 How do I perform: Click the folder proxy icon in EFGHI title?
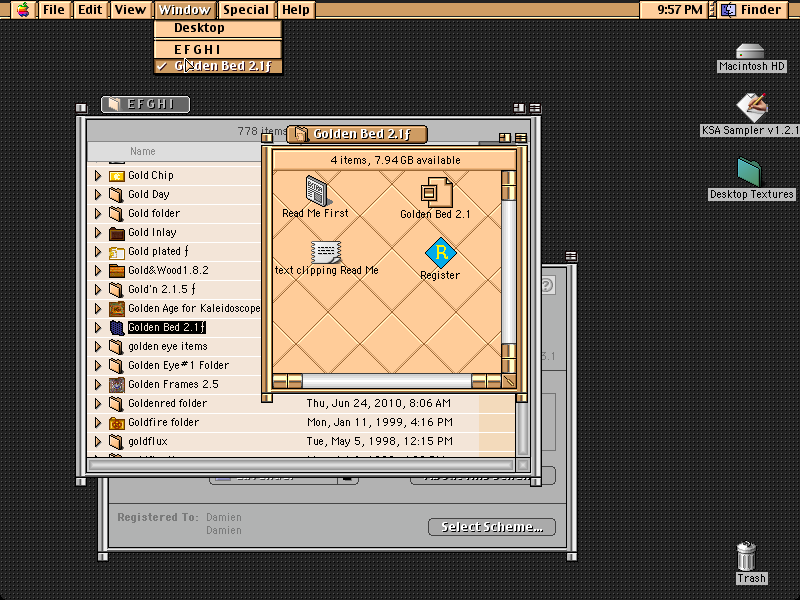tap(114, 104)
